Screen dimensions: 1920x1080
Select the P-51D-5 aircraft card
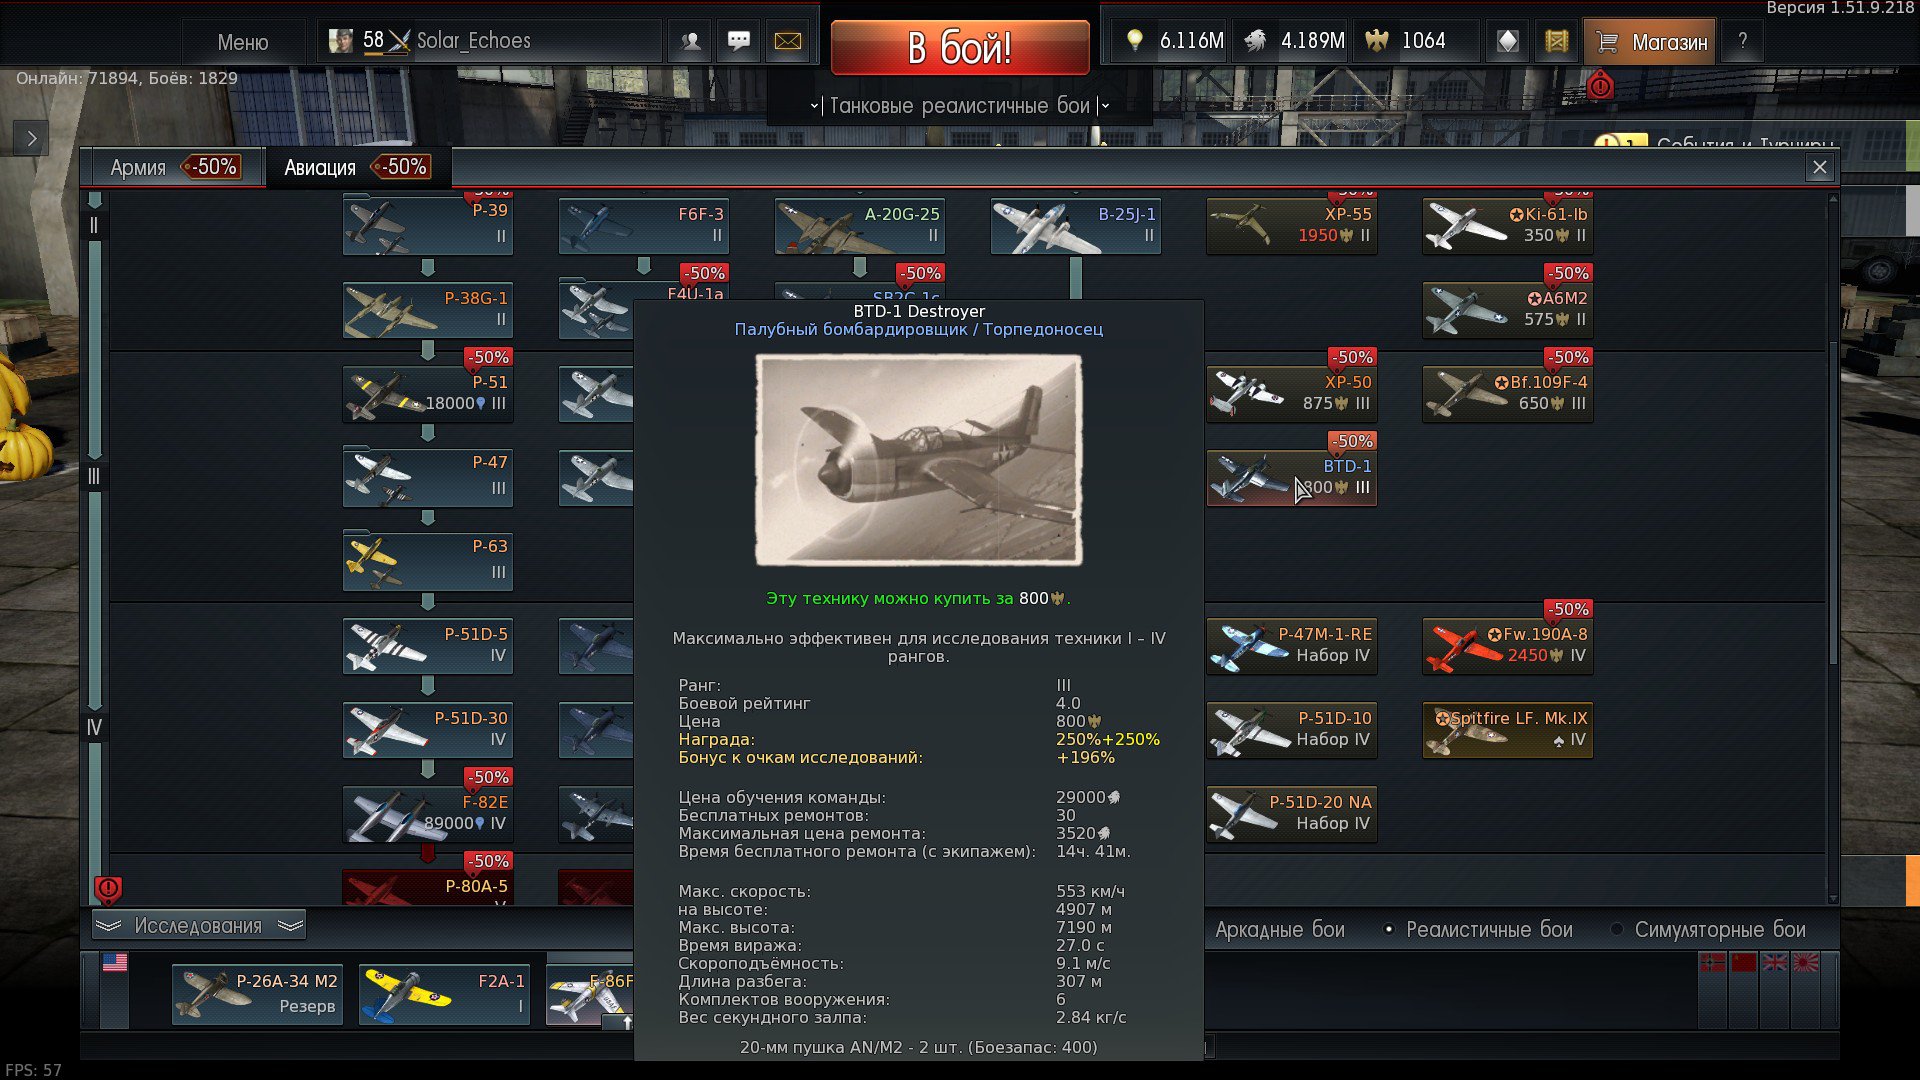428,645
